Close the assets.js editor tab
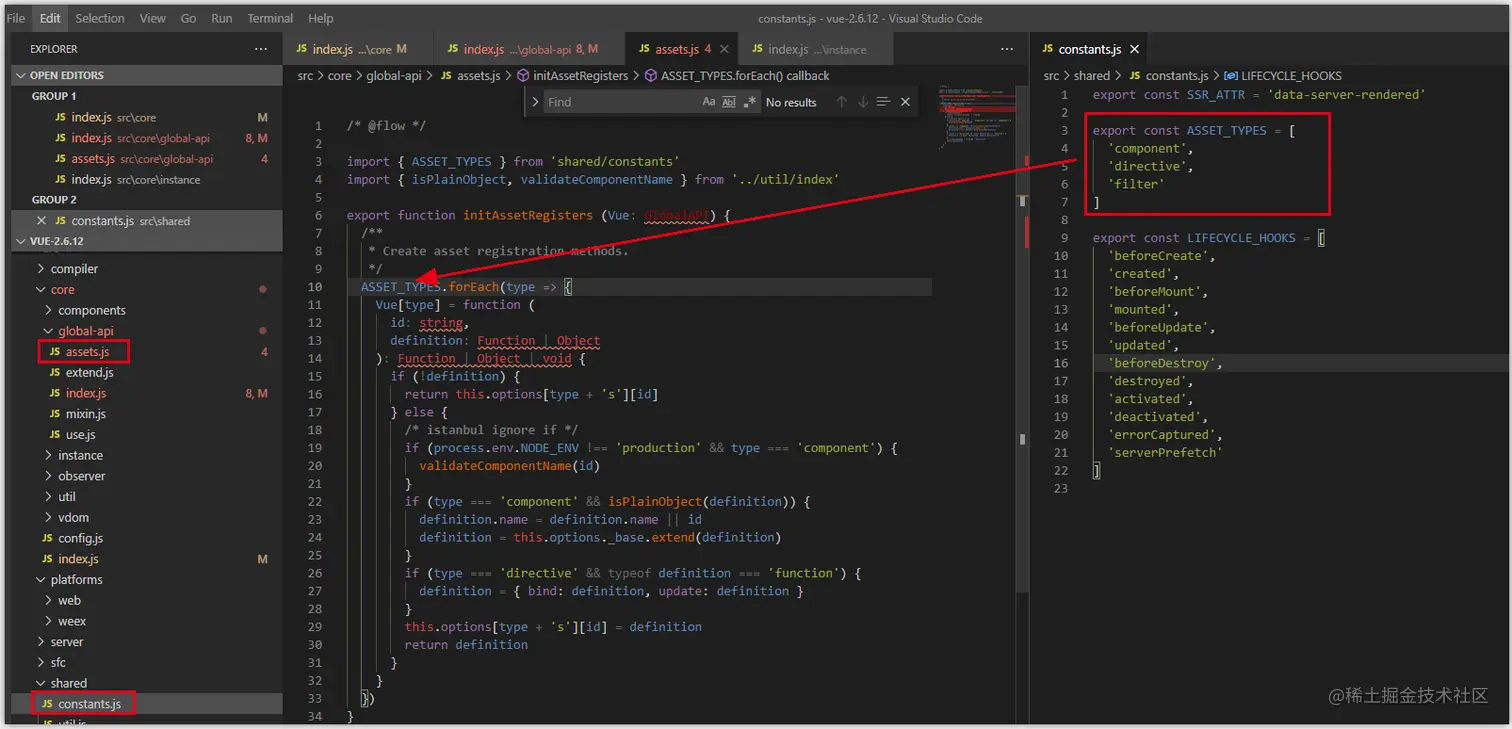Image resolution: width=1512 pixels, height=729 pixels. (x=725, y=49)
